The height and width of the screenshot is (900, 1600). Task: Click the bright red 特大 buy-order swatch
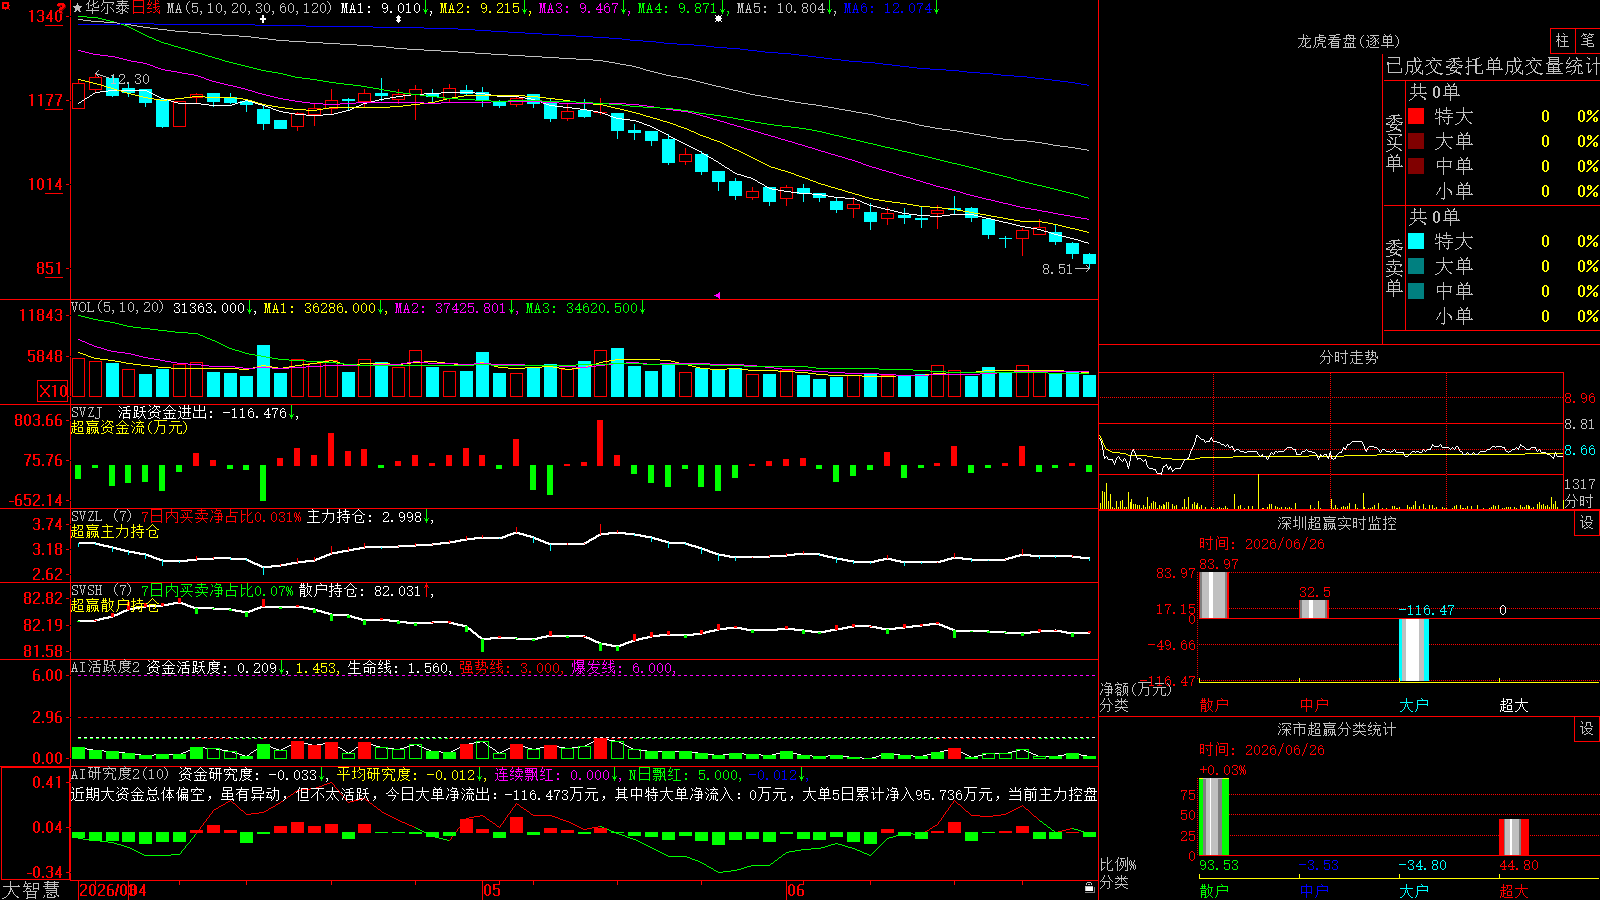tap(1416, 116)
